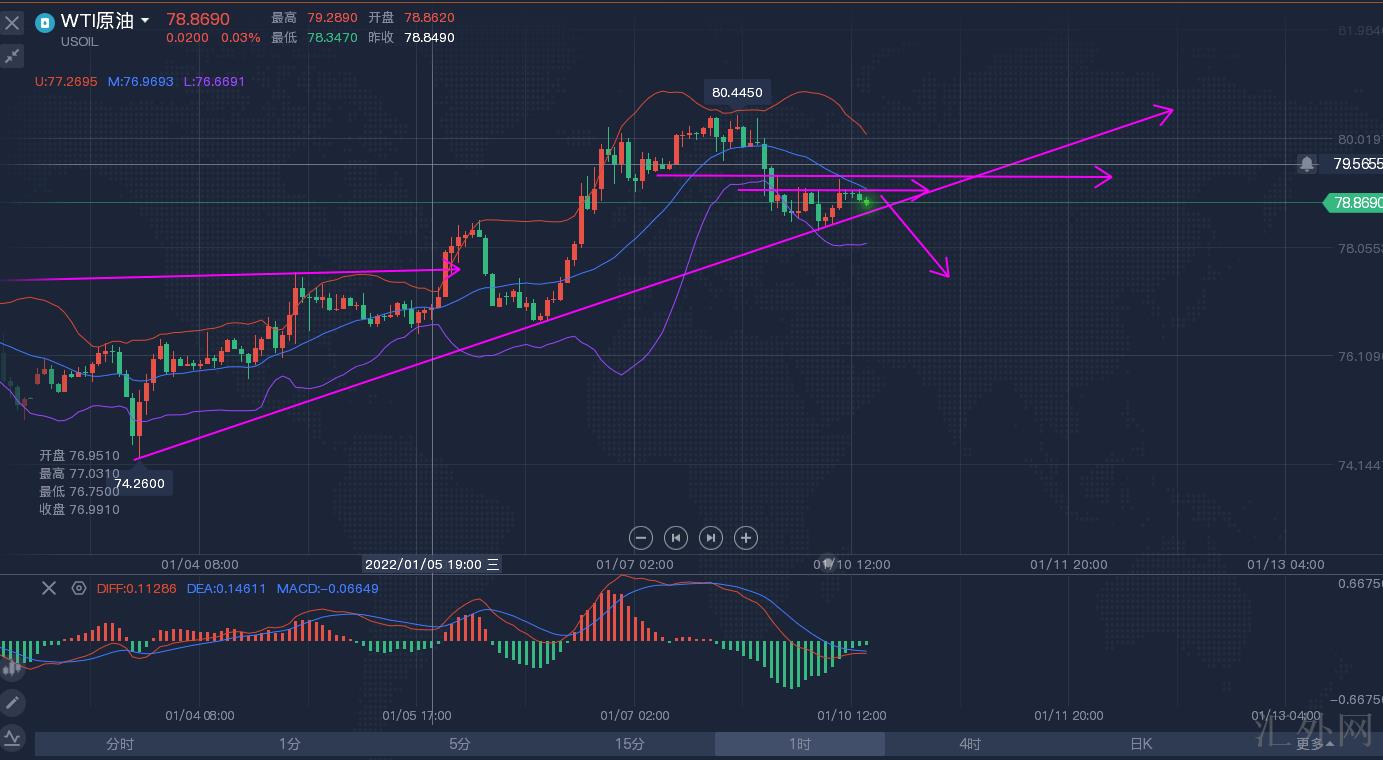
Task: Select the pencil drawing tool
Action: pos(12,702)
